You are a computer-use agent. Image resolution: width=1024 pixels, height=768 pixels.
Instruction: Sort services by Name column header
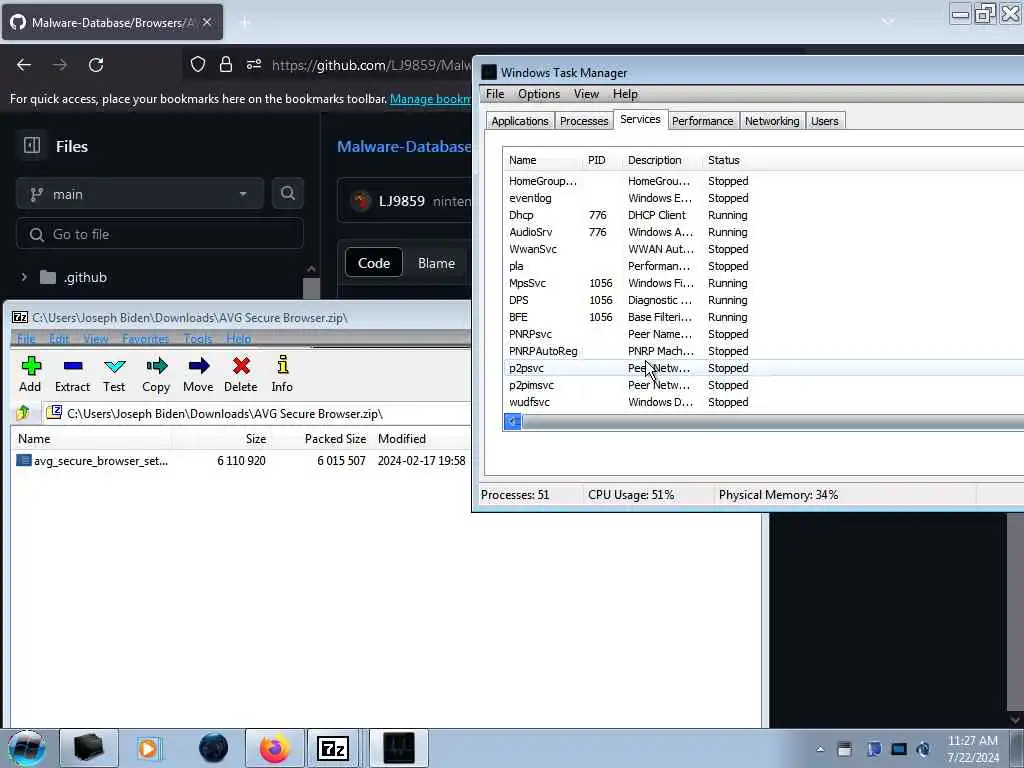point(542,160)
